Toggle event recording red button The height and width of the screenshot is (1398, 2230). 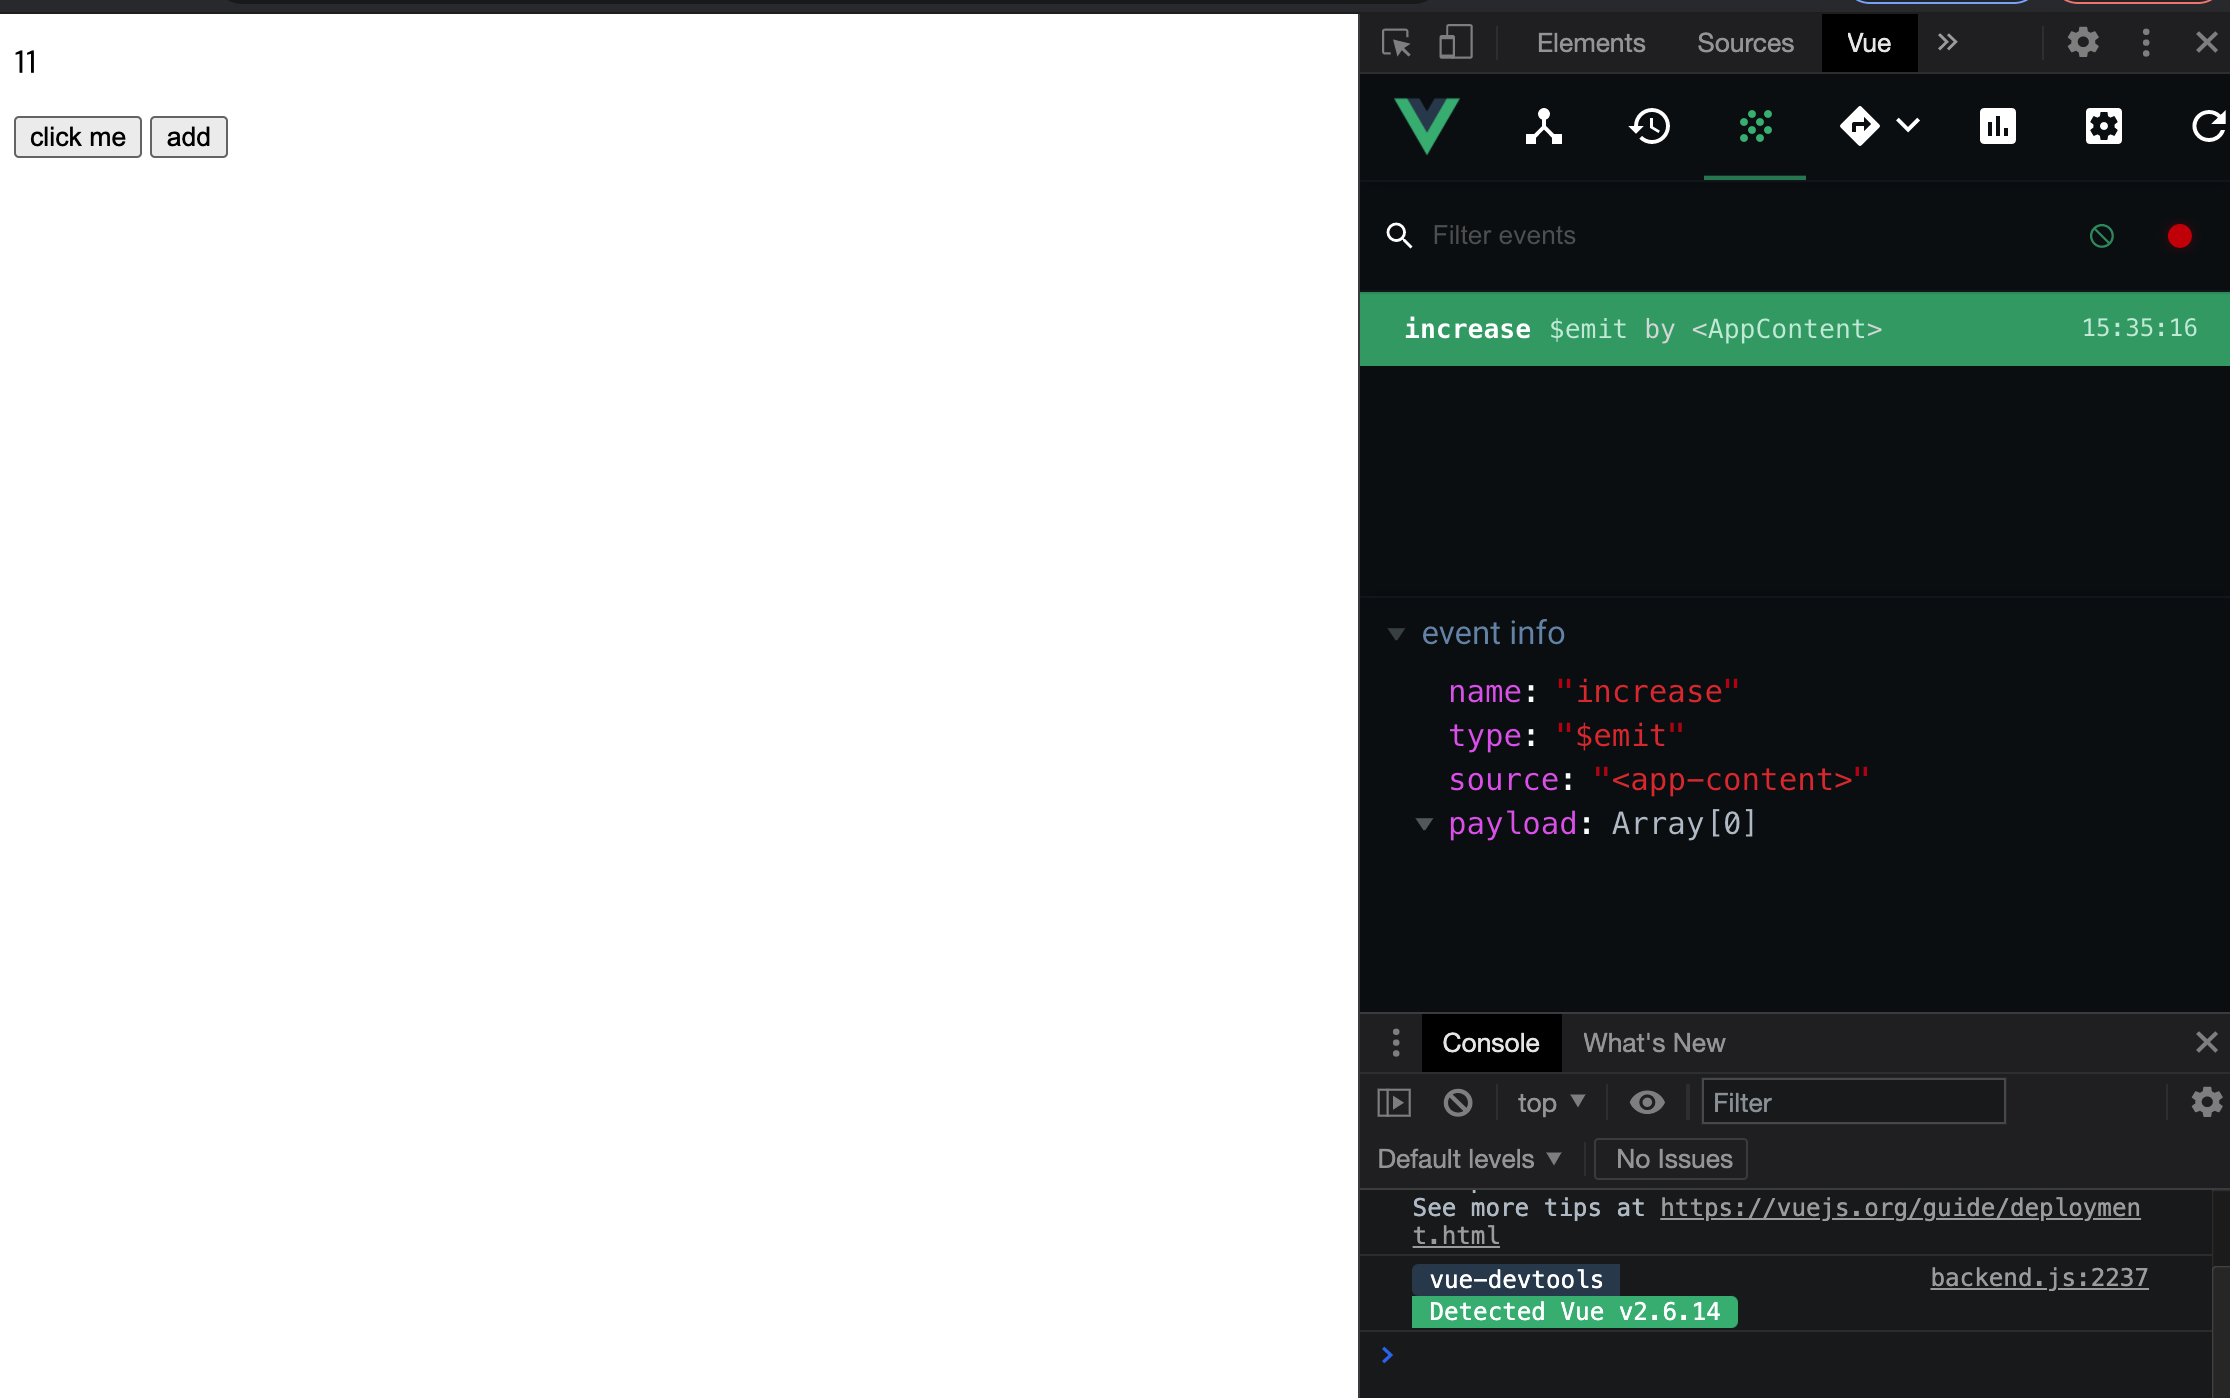coord(2179,236)
